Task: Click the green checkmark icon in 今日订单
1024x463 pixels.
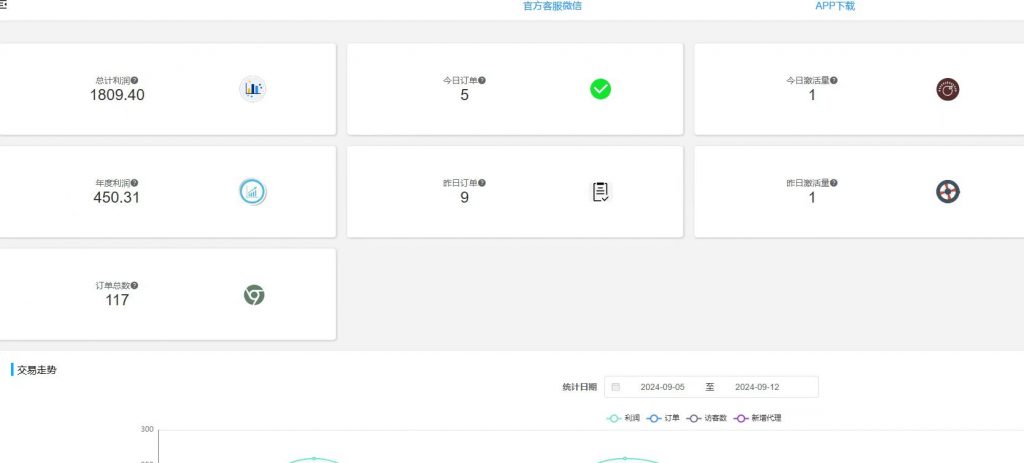Action: coord(600,89)
